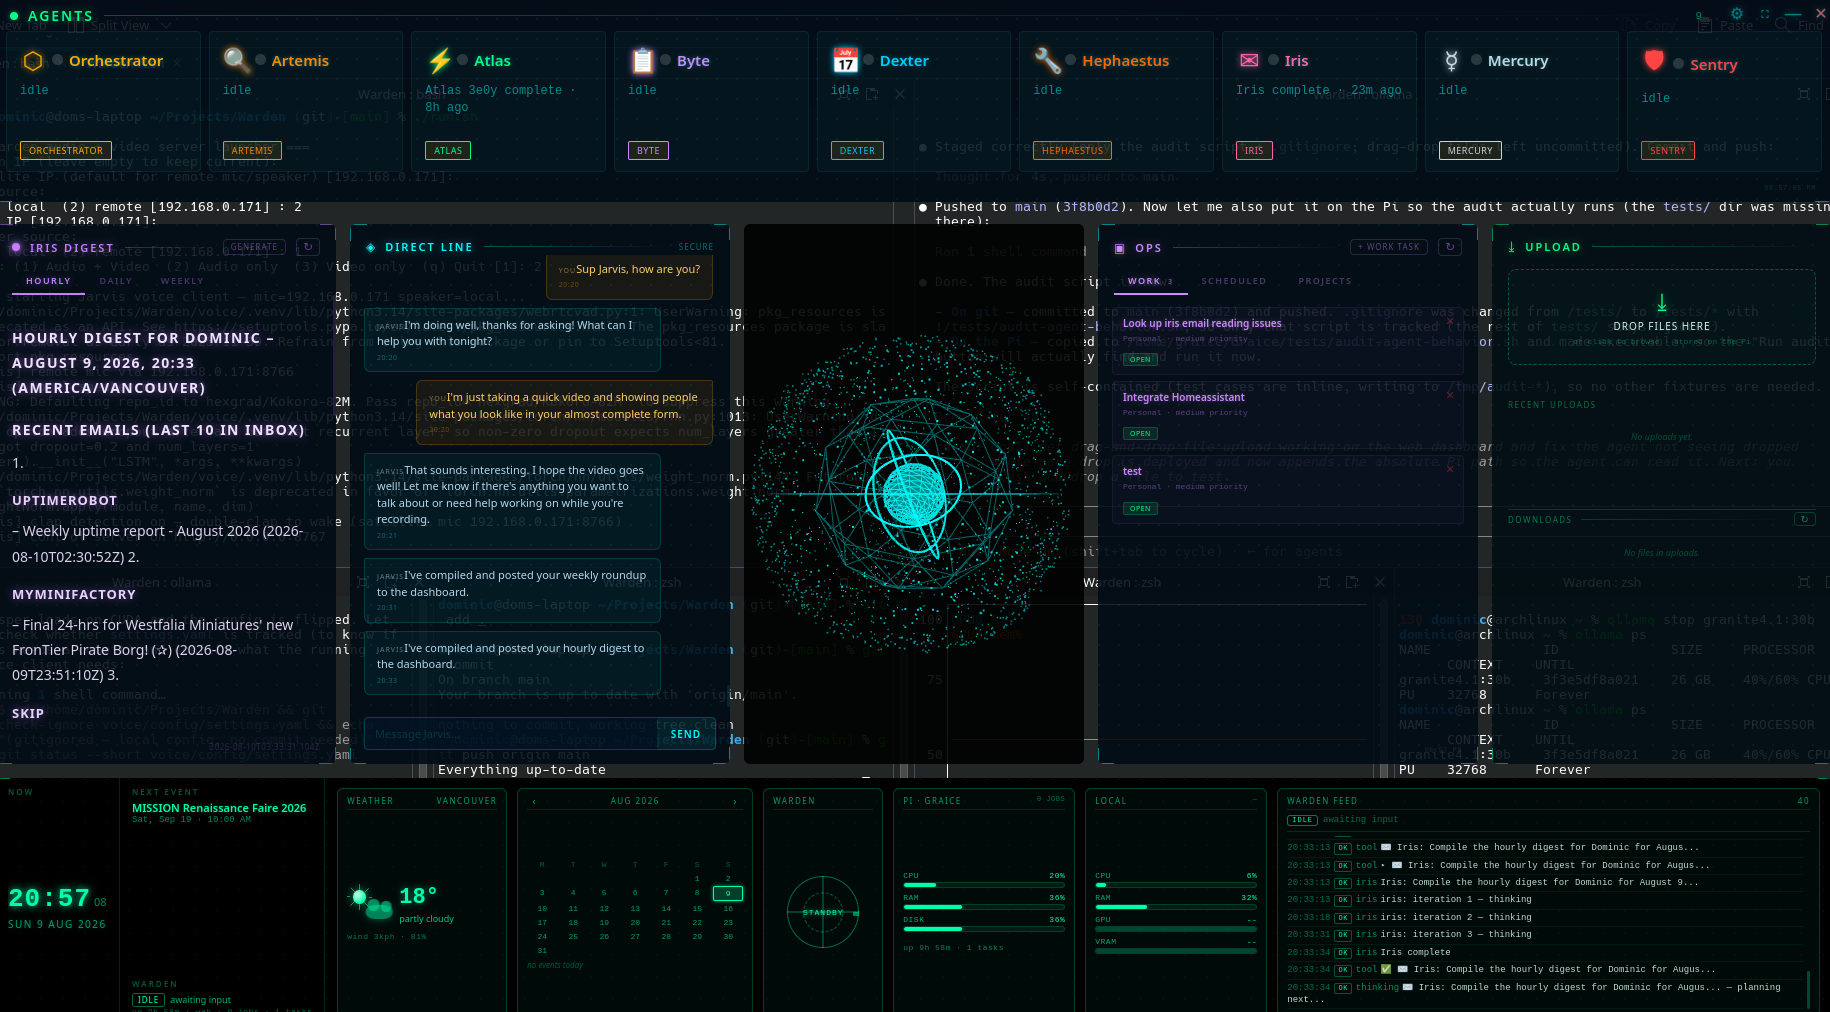1830x1012 pixels.
Task: Switch to the Weekly digest tab
Action: (x=182, y=281)
